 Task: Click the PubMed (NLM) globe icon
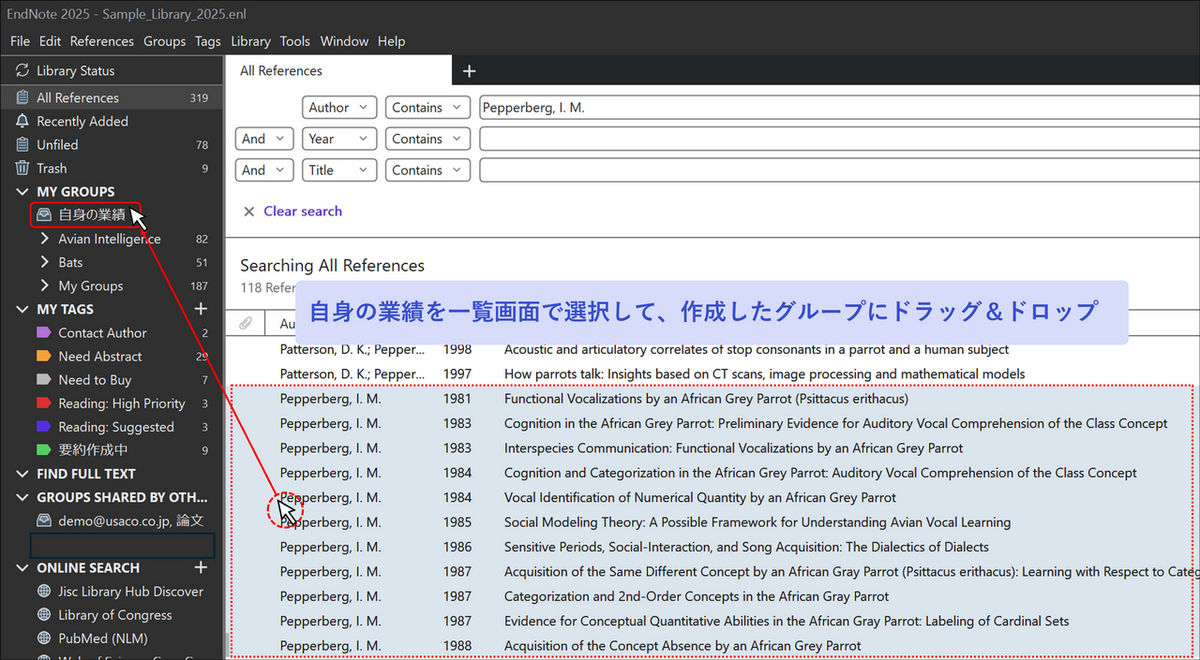point(44,638)
